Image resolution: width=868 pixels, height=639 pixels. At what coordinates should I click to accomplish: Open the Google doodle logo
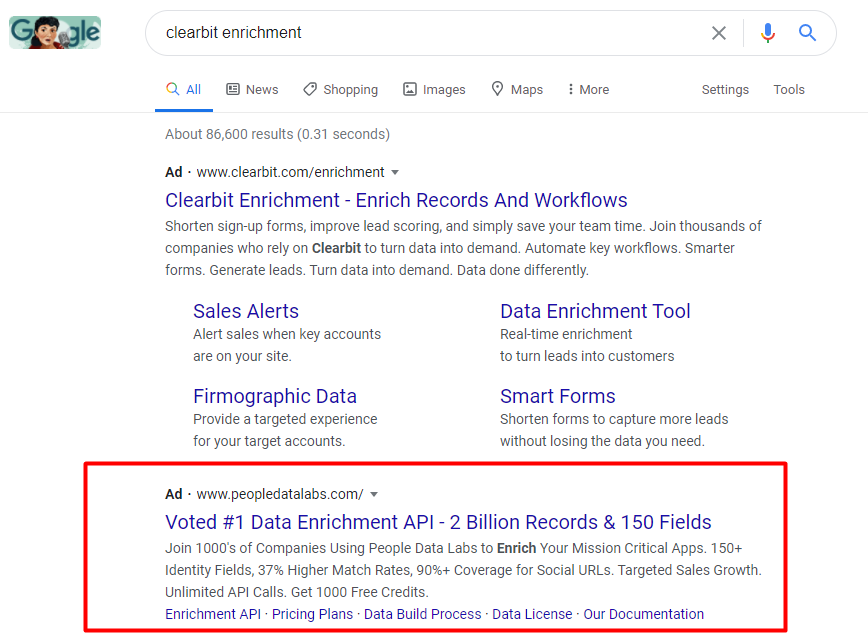point(55,33)
